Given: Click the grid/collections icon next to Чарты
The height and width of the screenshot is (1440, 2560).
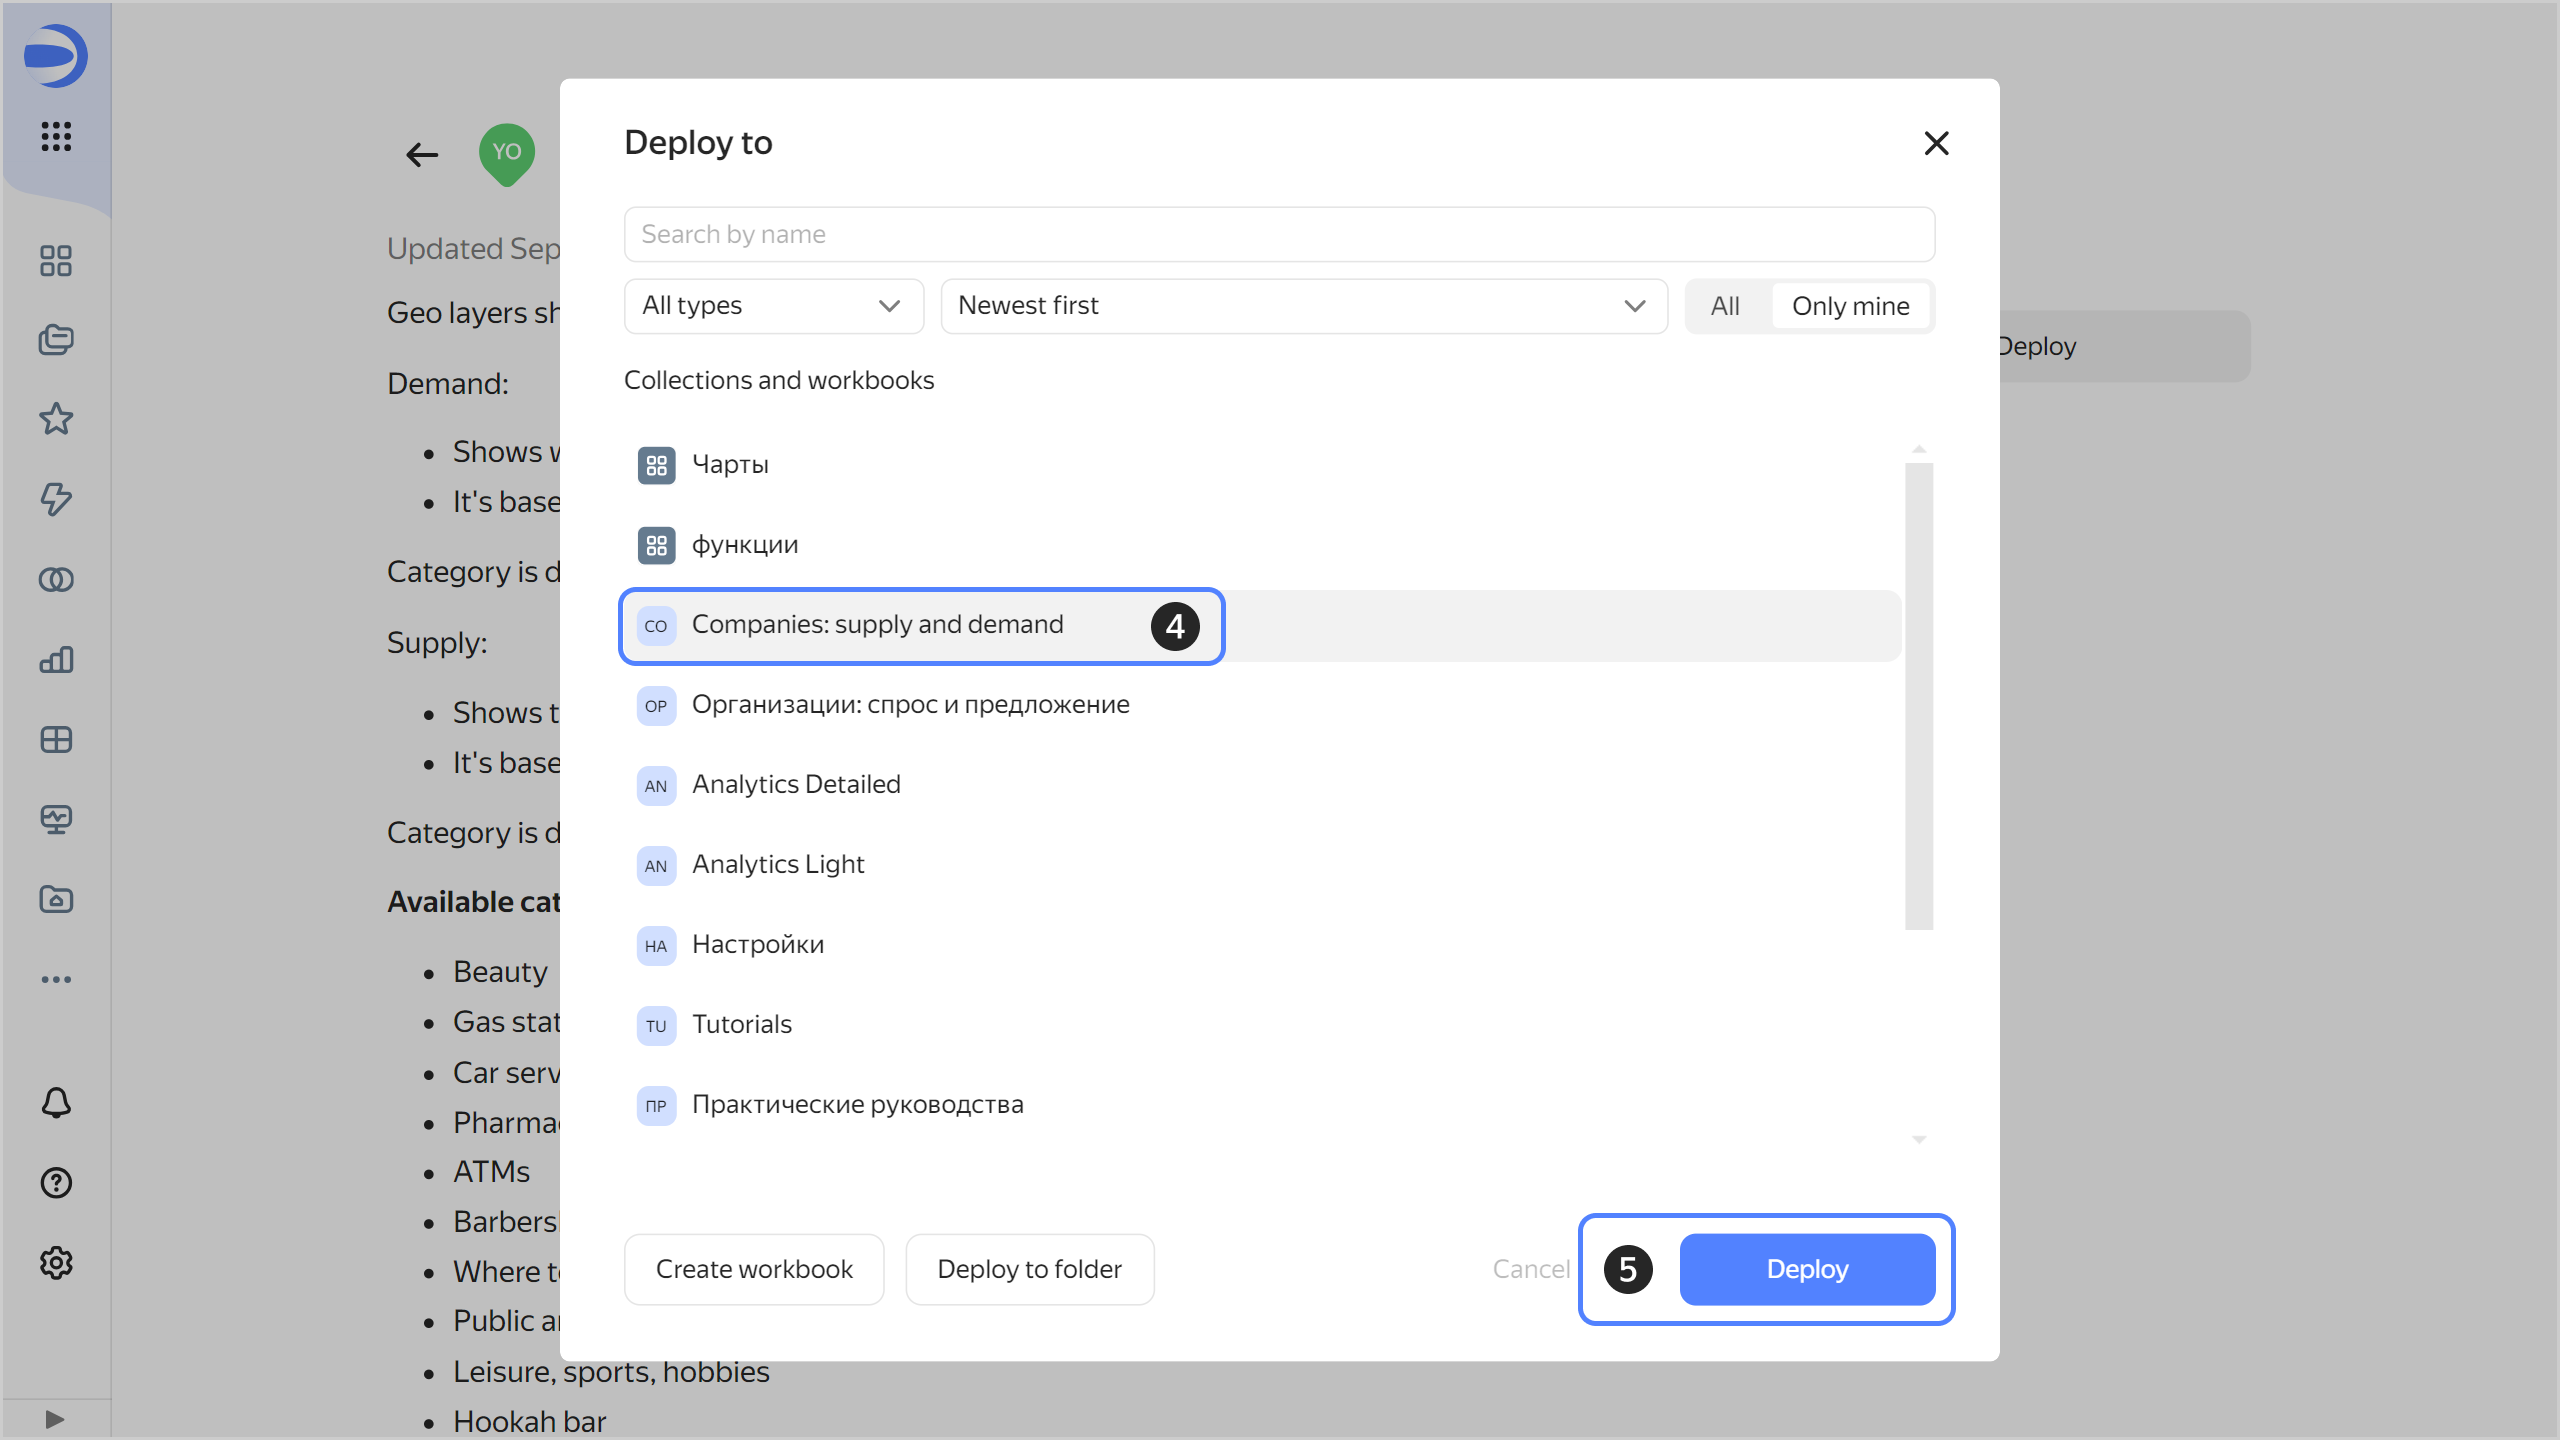Looking at the screenshot, I should coord(656,464).
